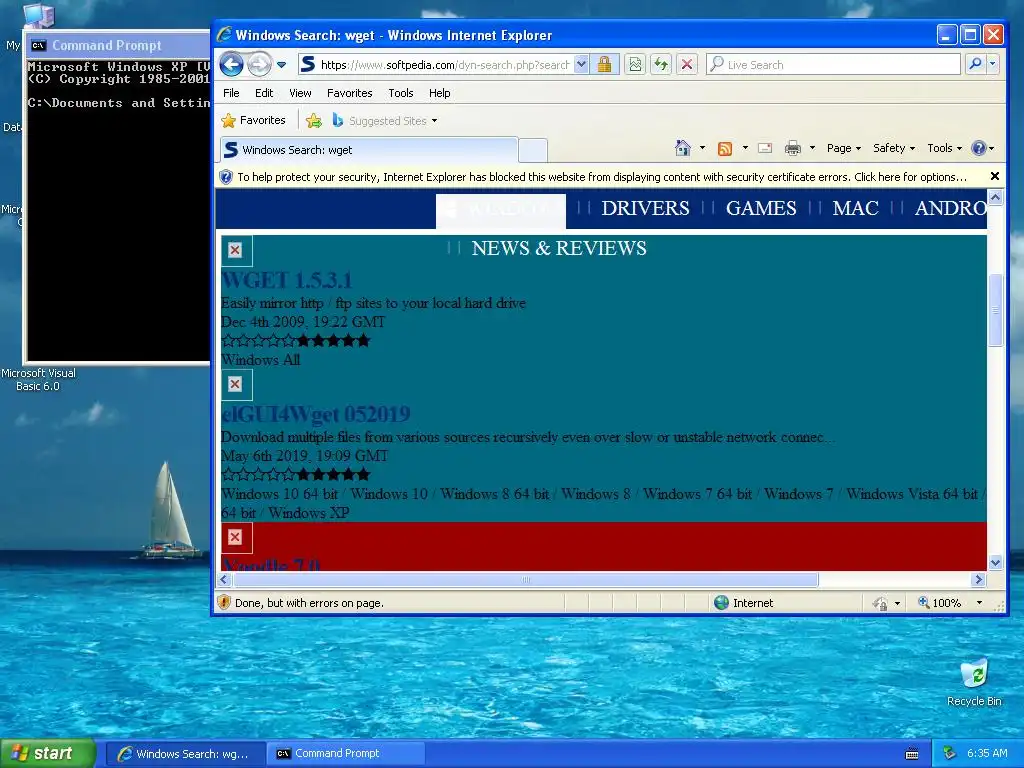Click the status bar error warning icon
This screenshot has height=768, width=1024.
224,602
